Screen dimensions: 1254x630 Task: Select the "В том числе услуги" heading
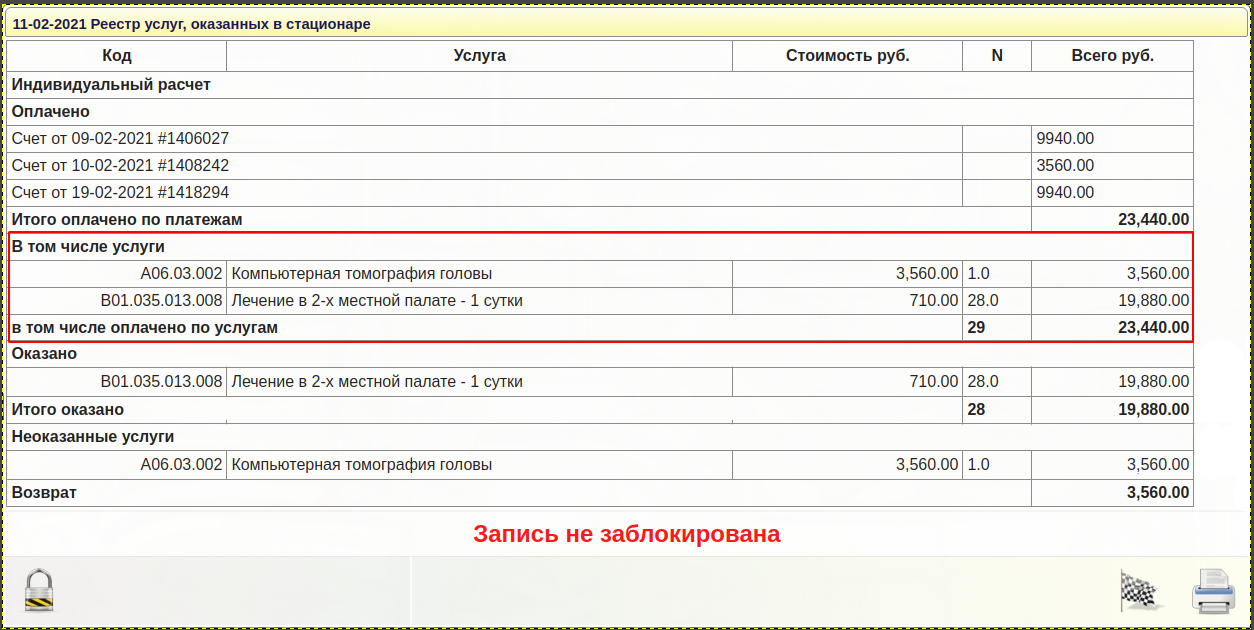pos(88,247)
